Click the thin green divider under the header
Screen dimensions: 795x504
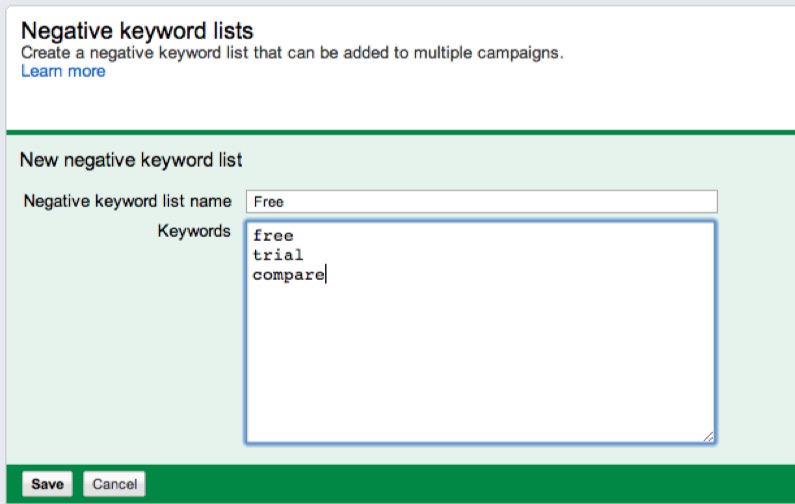[x=400, y=131]
